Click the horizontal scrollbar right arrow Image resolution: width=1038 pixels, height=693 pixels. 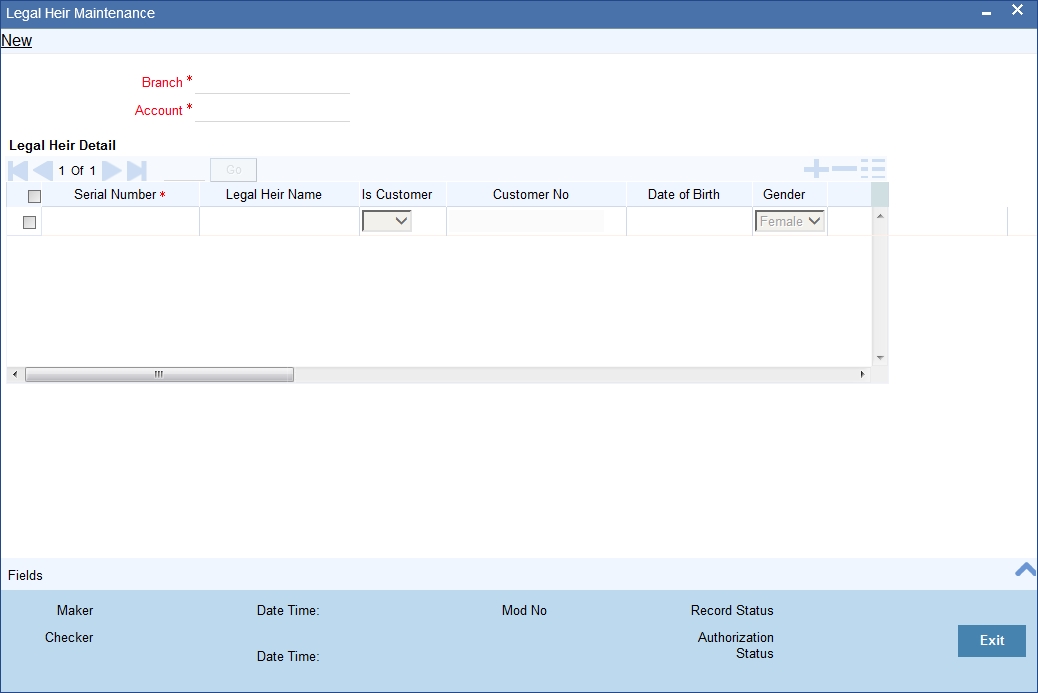862,375
